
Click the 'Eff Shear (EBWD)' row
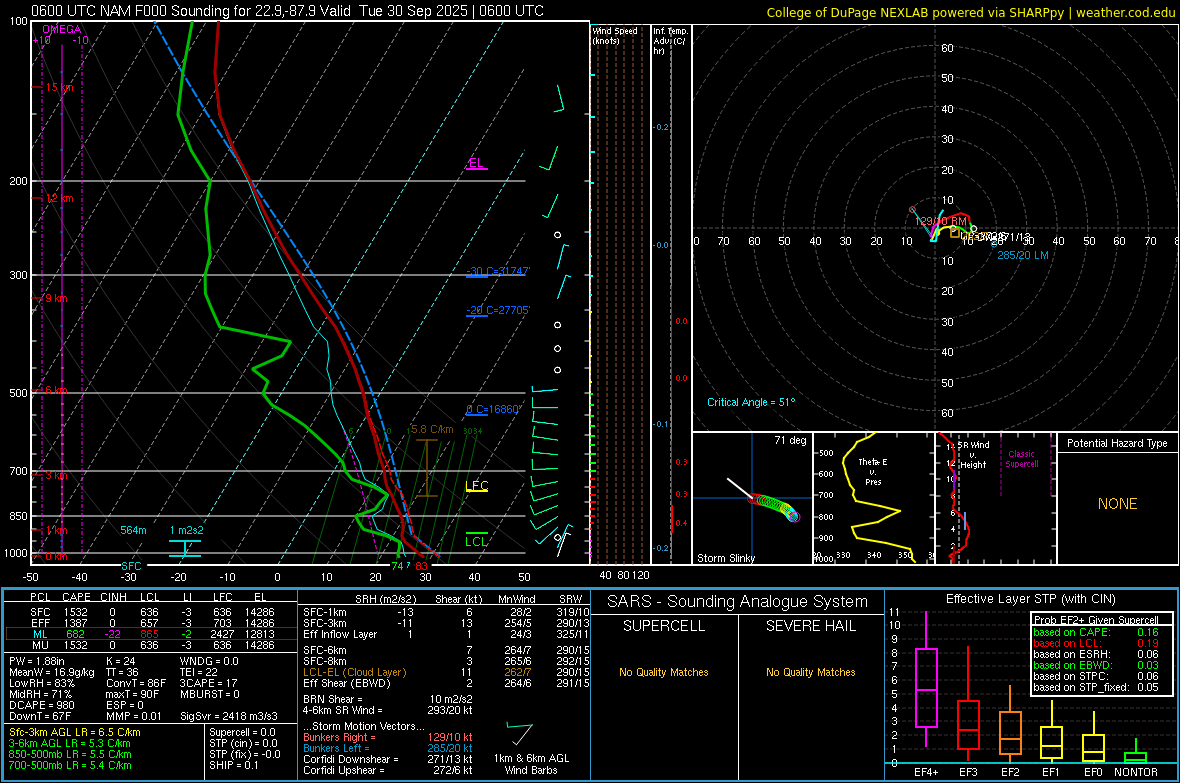446,683
